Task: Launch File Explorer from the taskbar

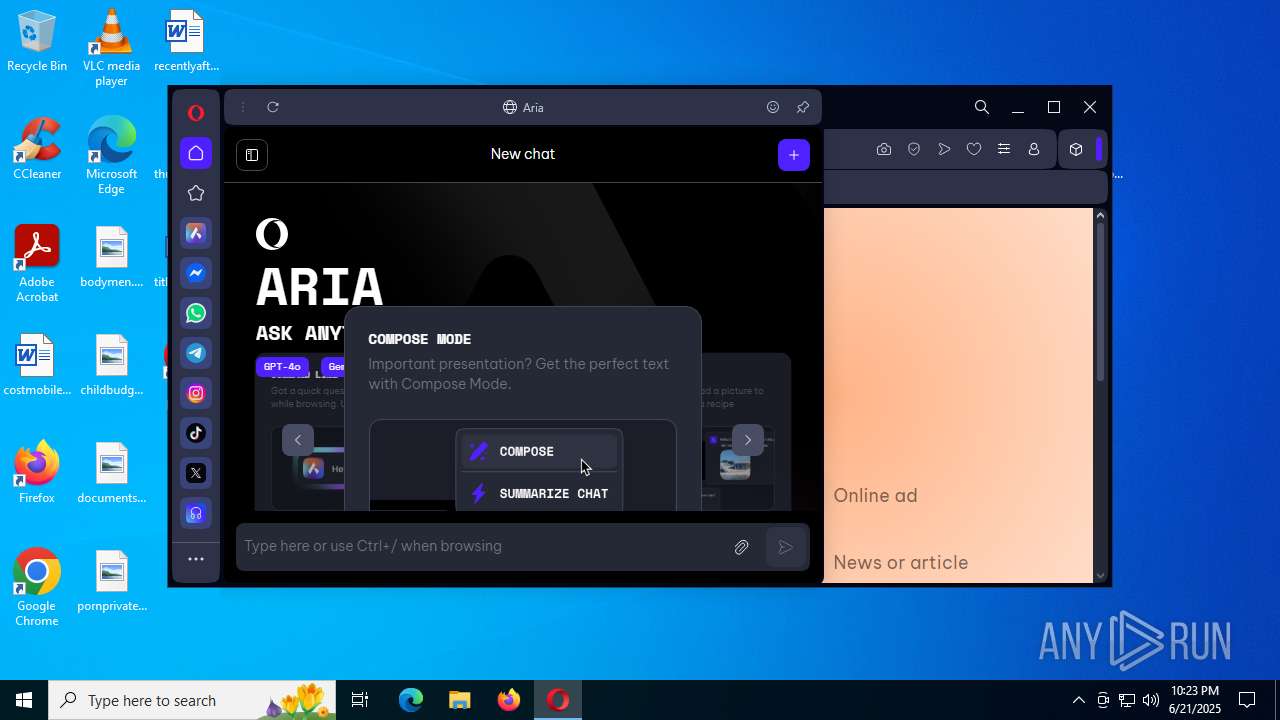Action: (x=459, y=700)
